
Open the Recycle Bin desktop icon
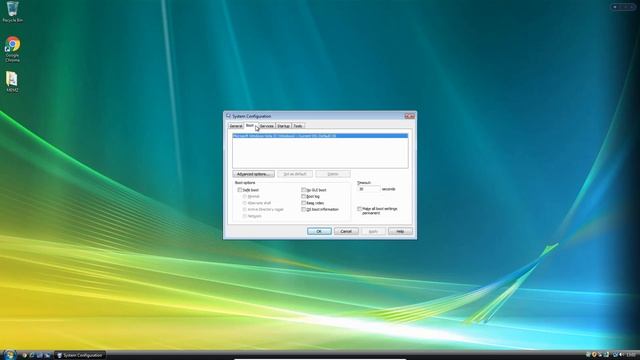(12, 11)
